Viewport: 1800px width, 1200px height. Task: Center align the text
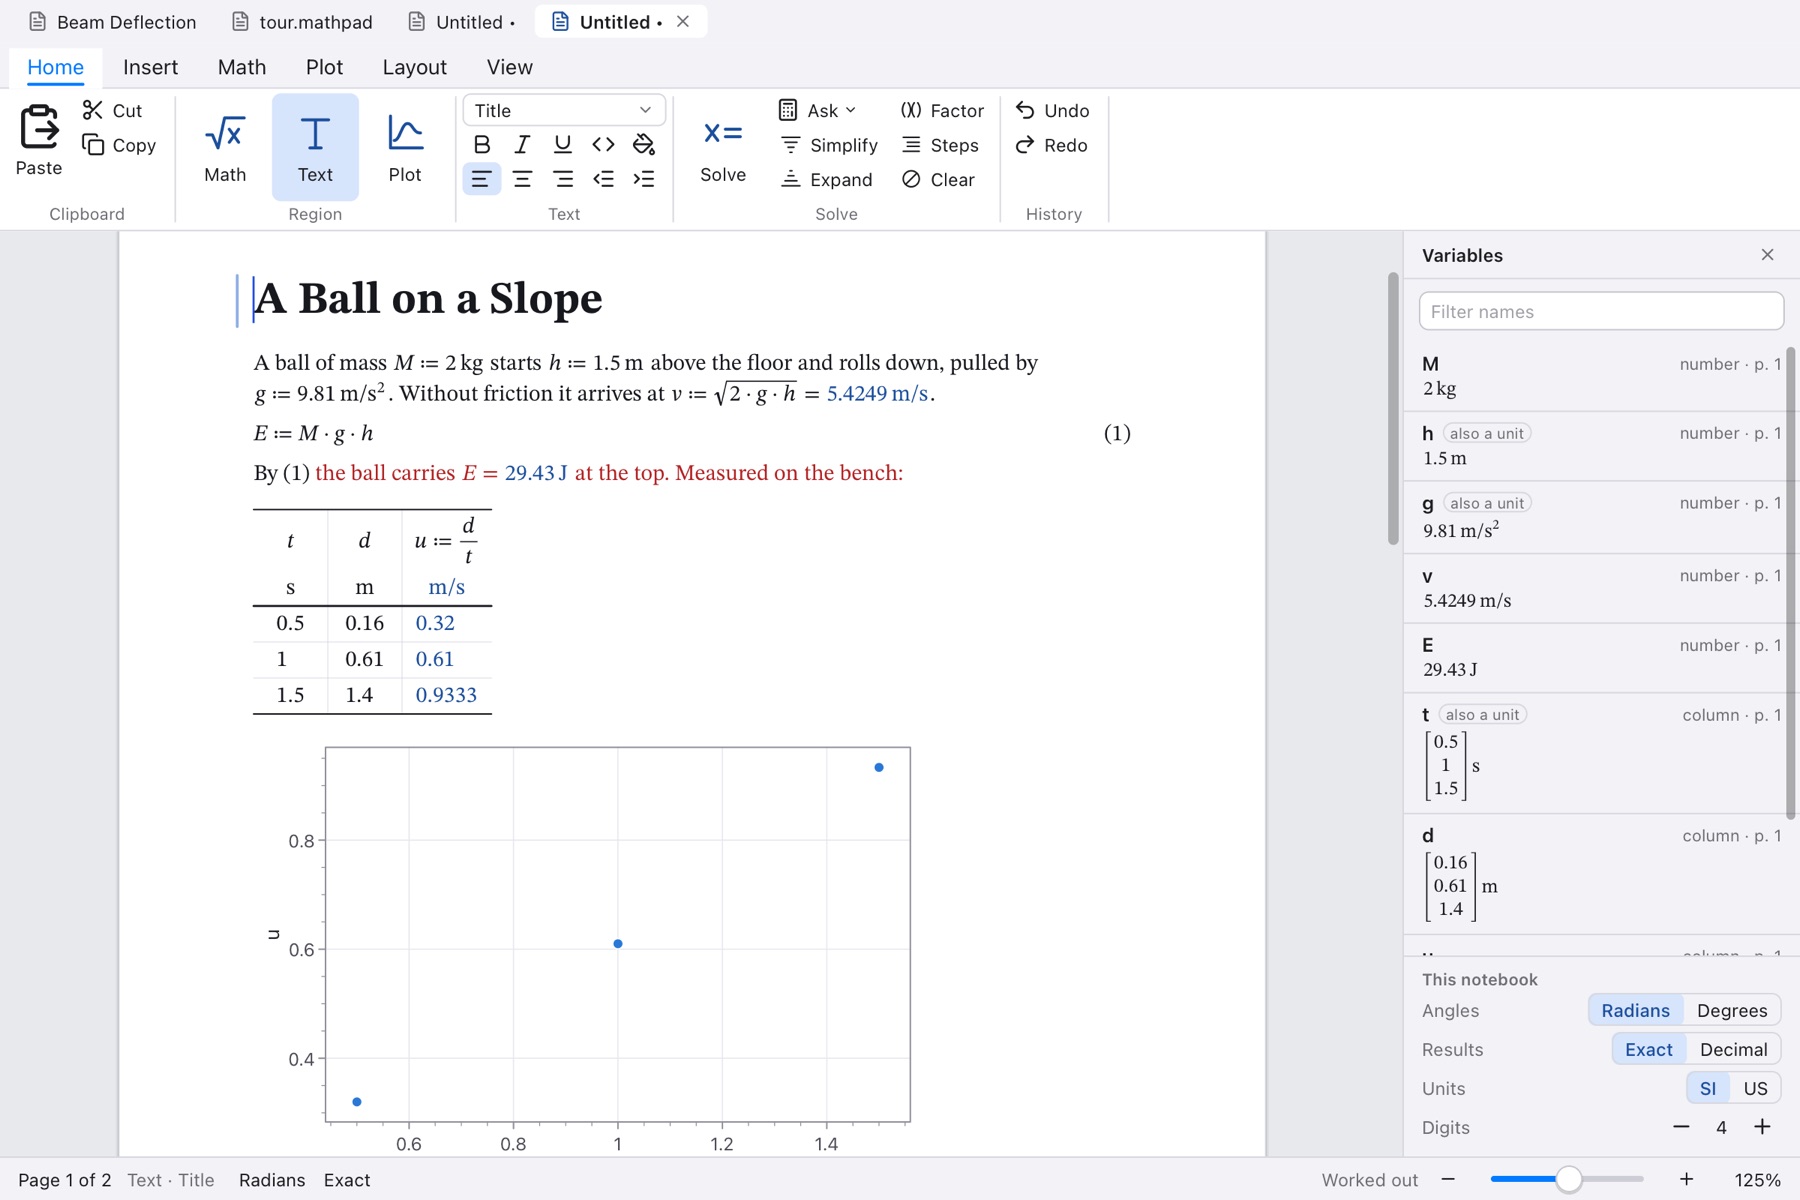(x=522, y=179)
